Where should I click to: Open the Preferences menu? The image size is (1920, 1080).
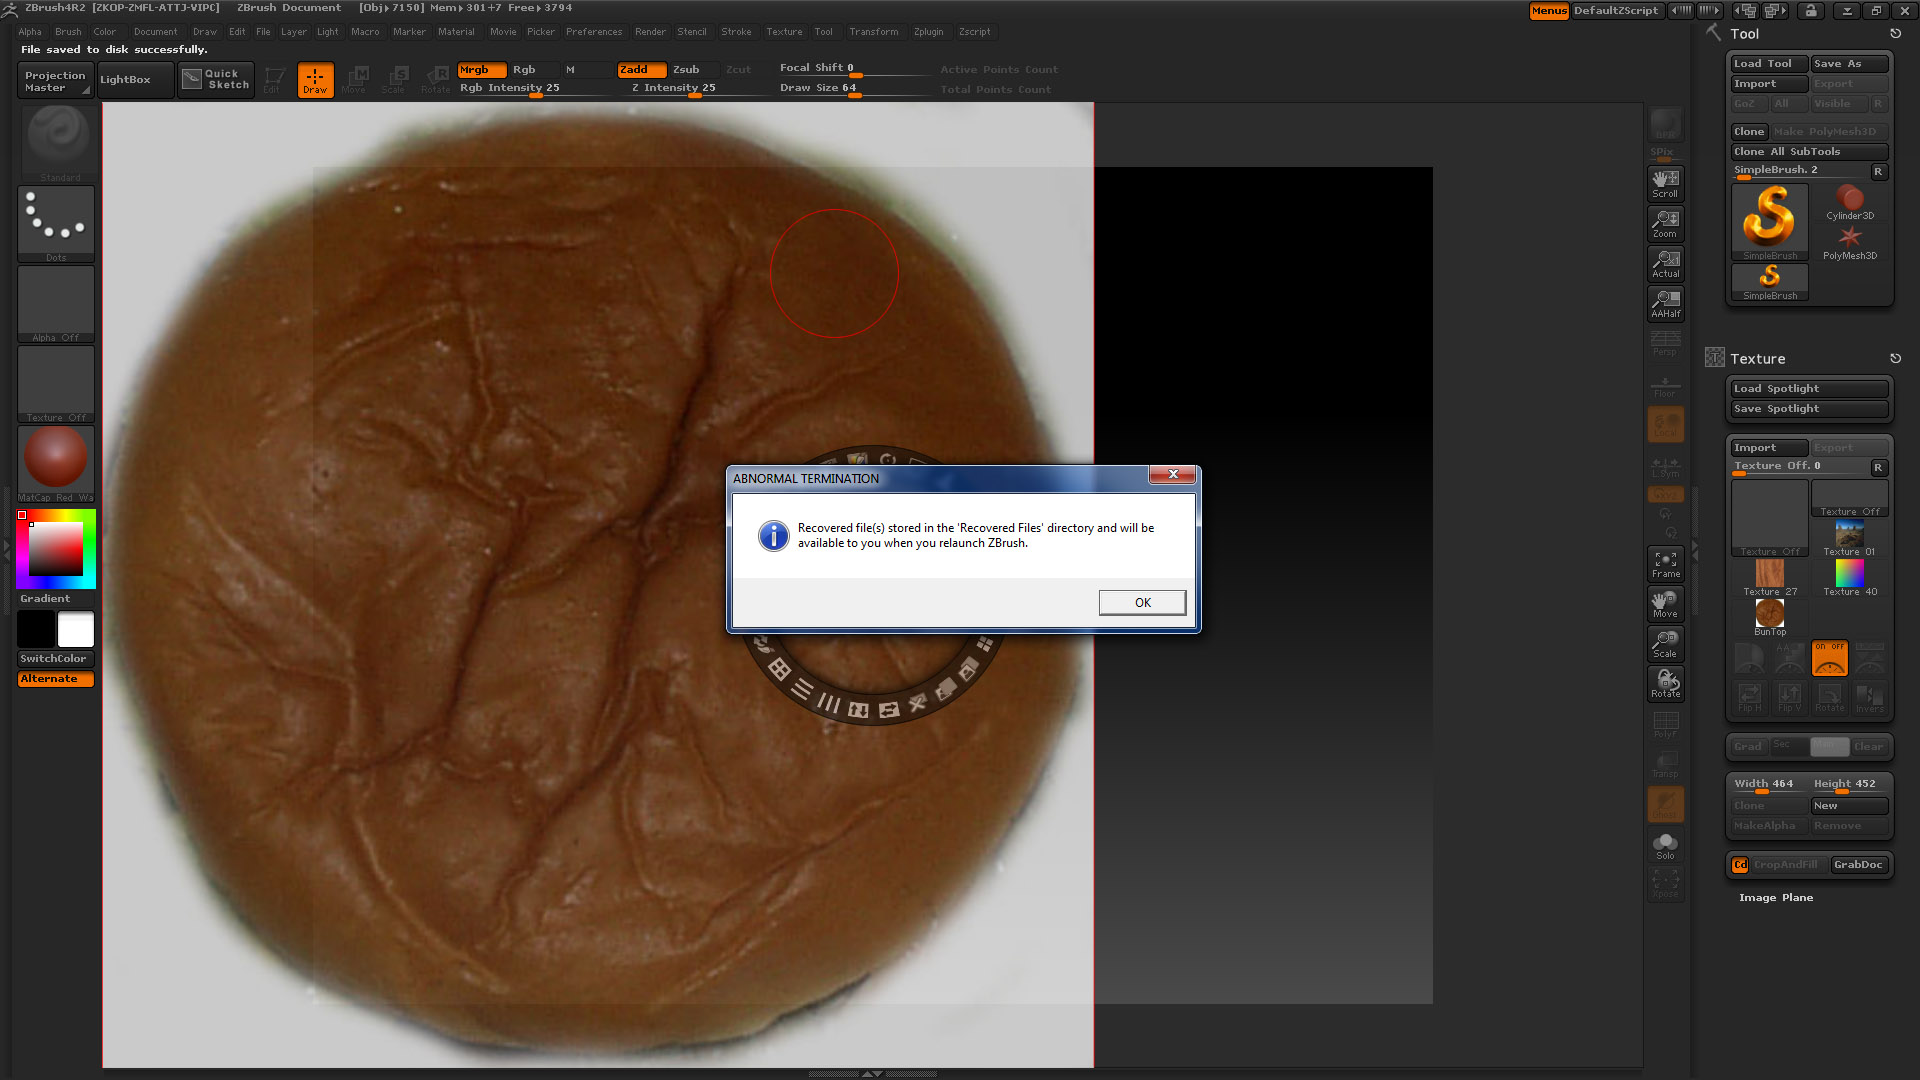click(x=593, y=32)
